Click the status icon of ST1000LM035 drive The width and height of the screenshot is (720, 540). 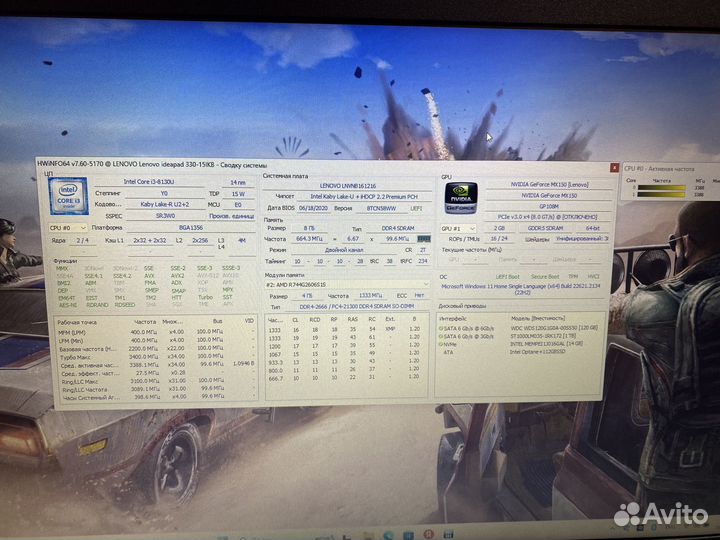(441, 336)
